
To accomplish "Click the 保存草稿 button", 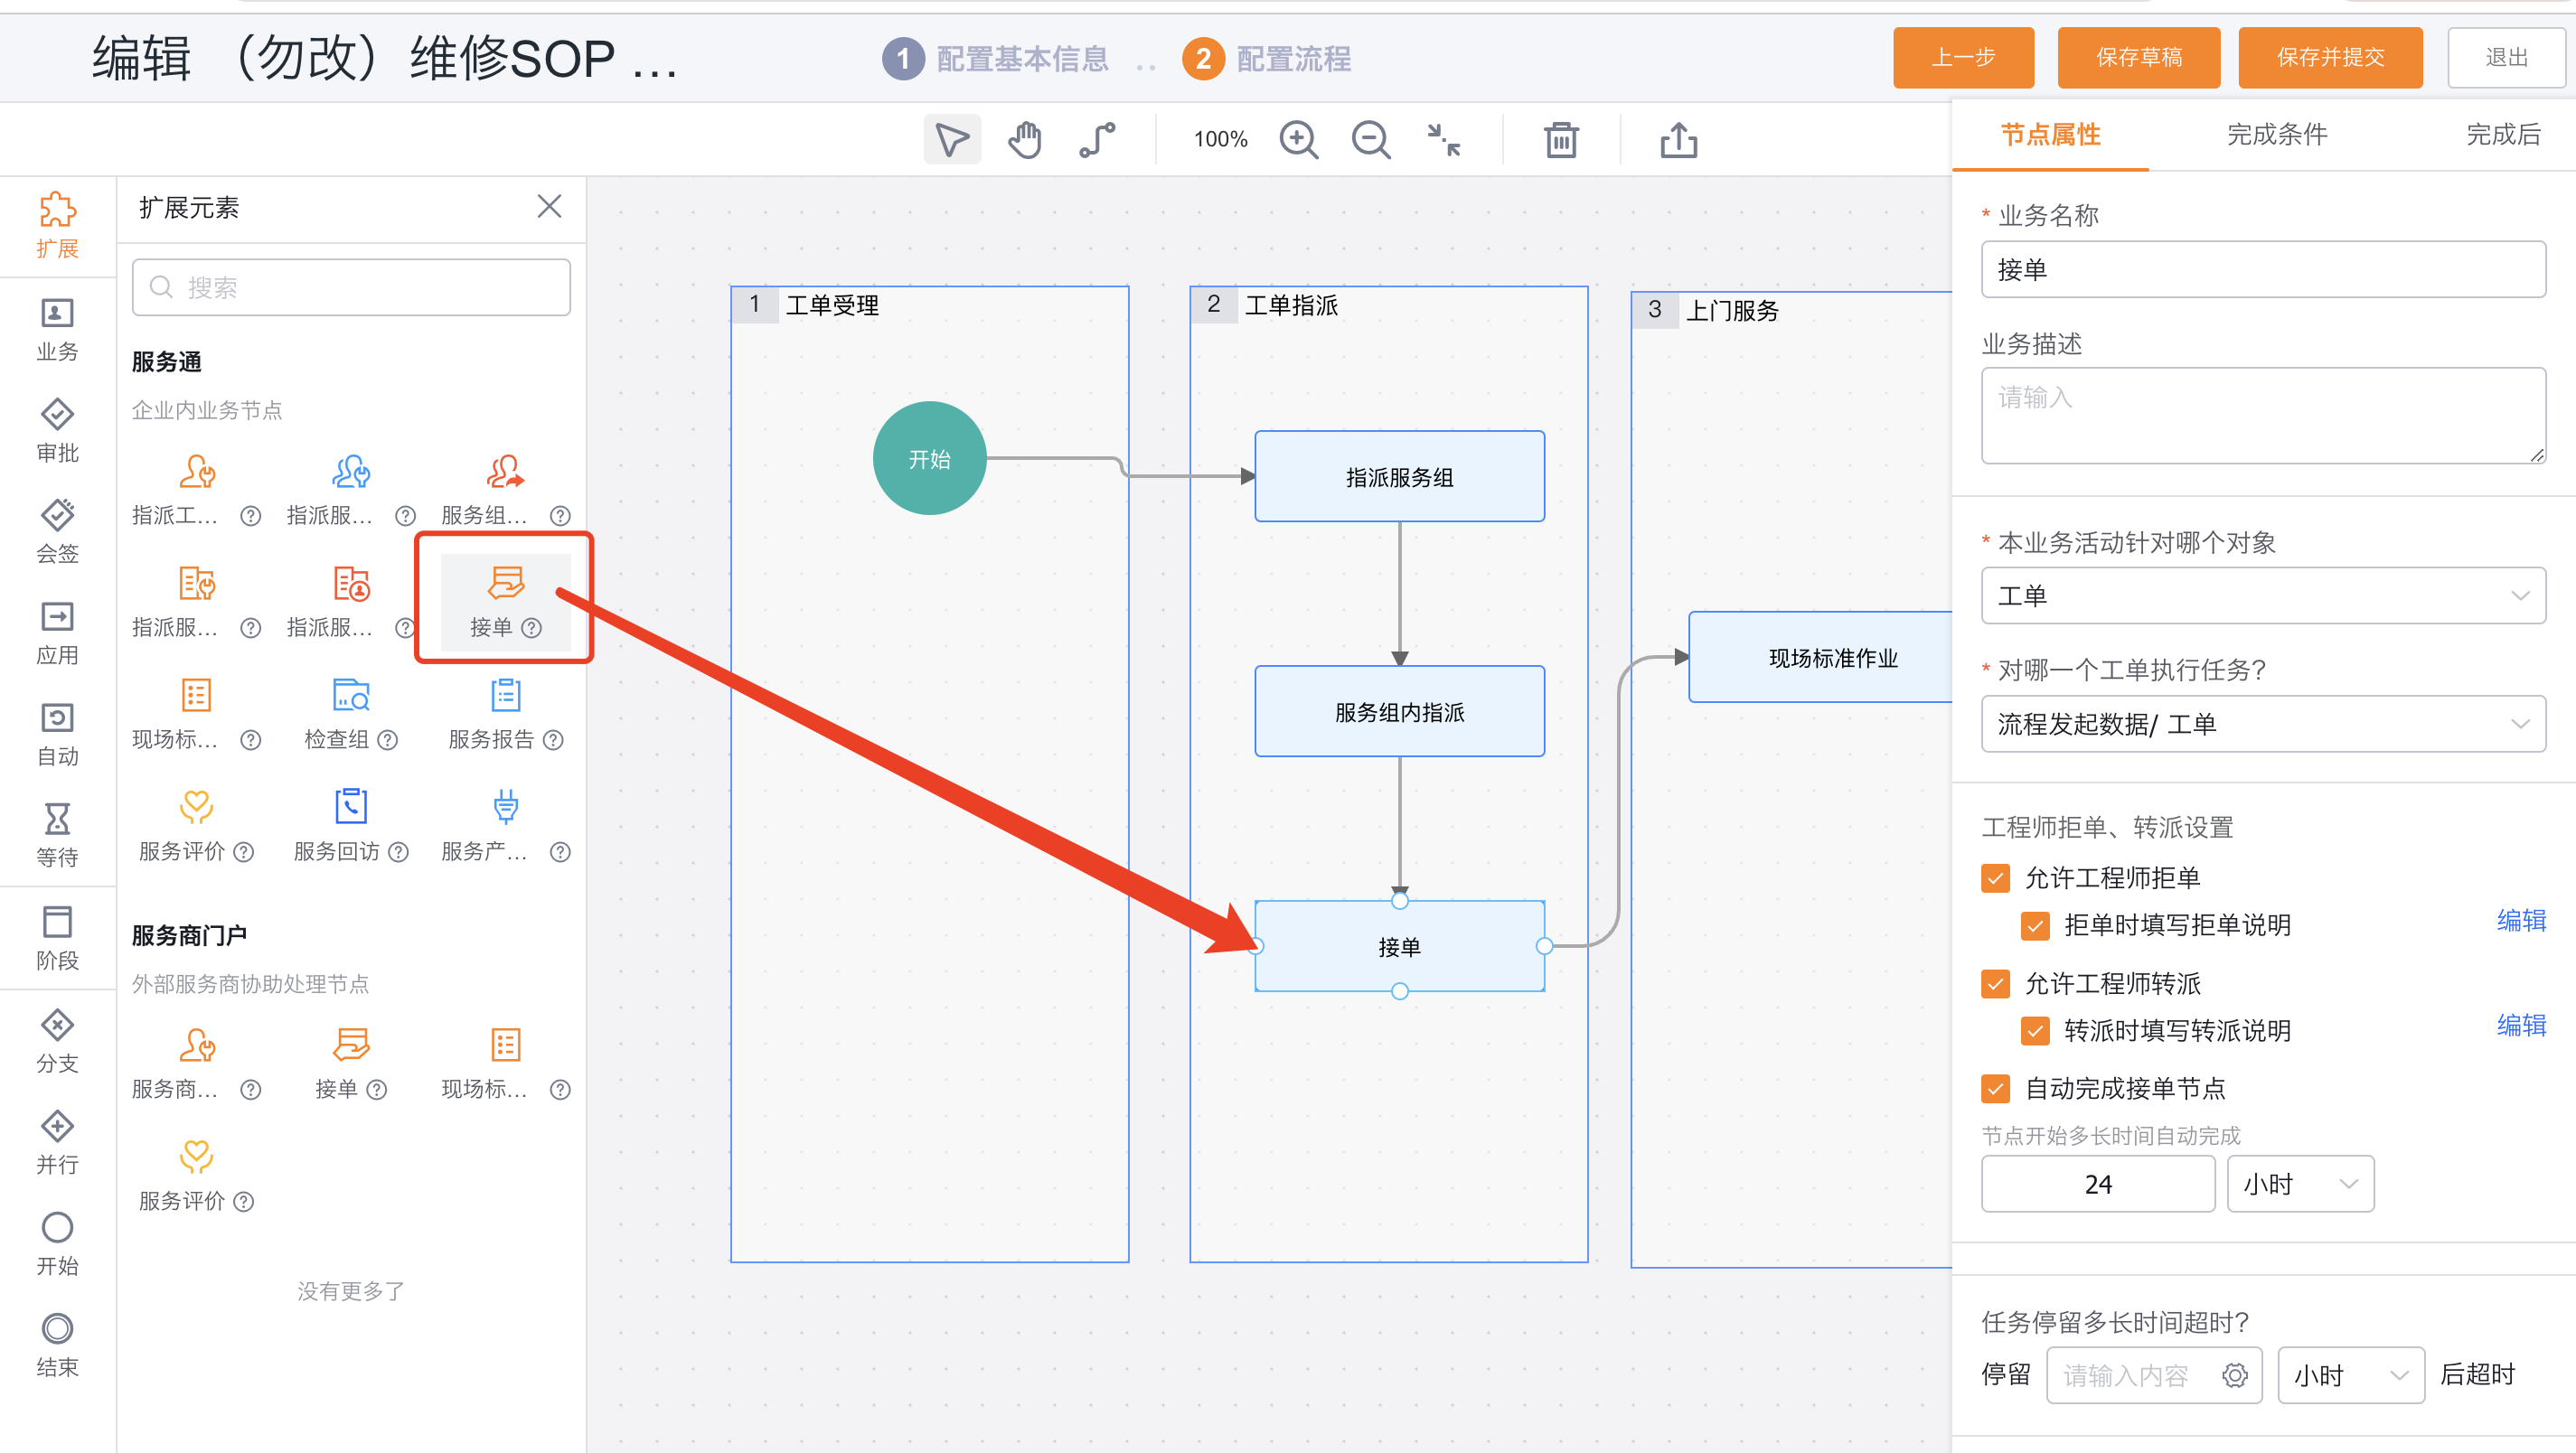I will pos(2139,58).
